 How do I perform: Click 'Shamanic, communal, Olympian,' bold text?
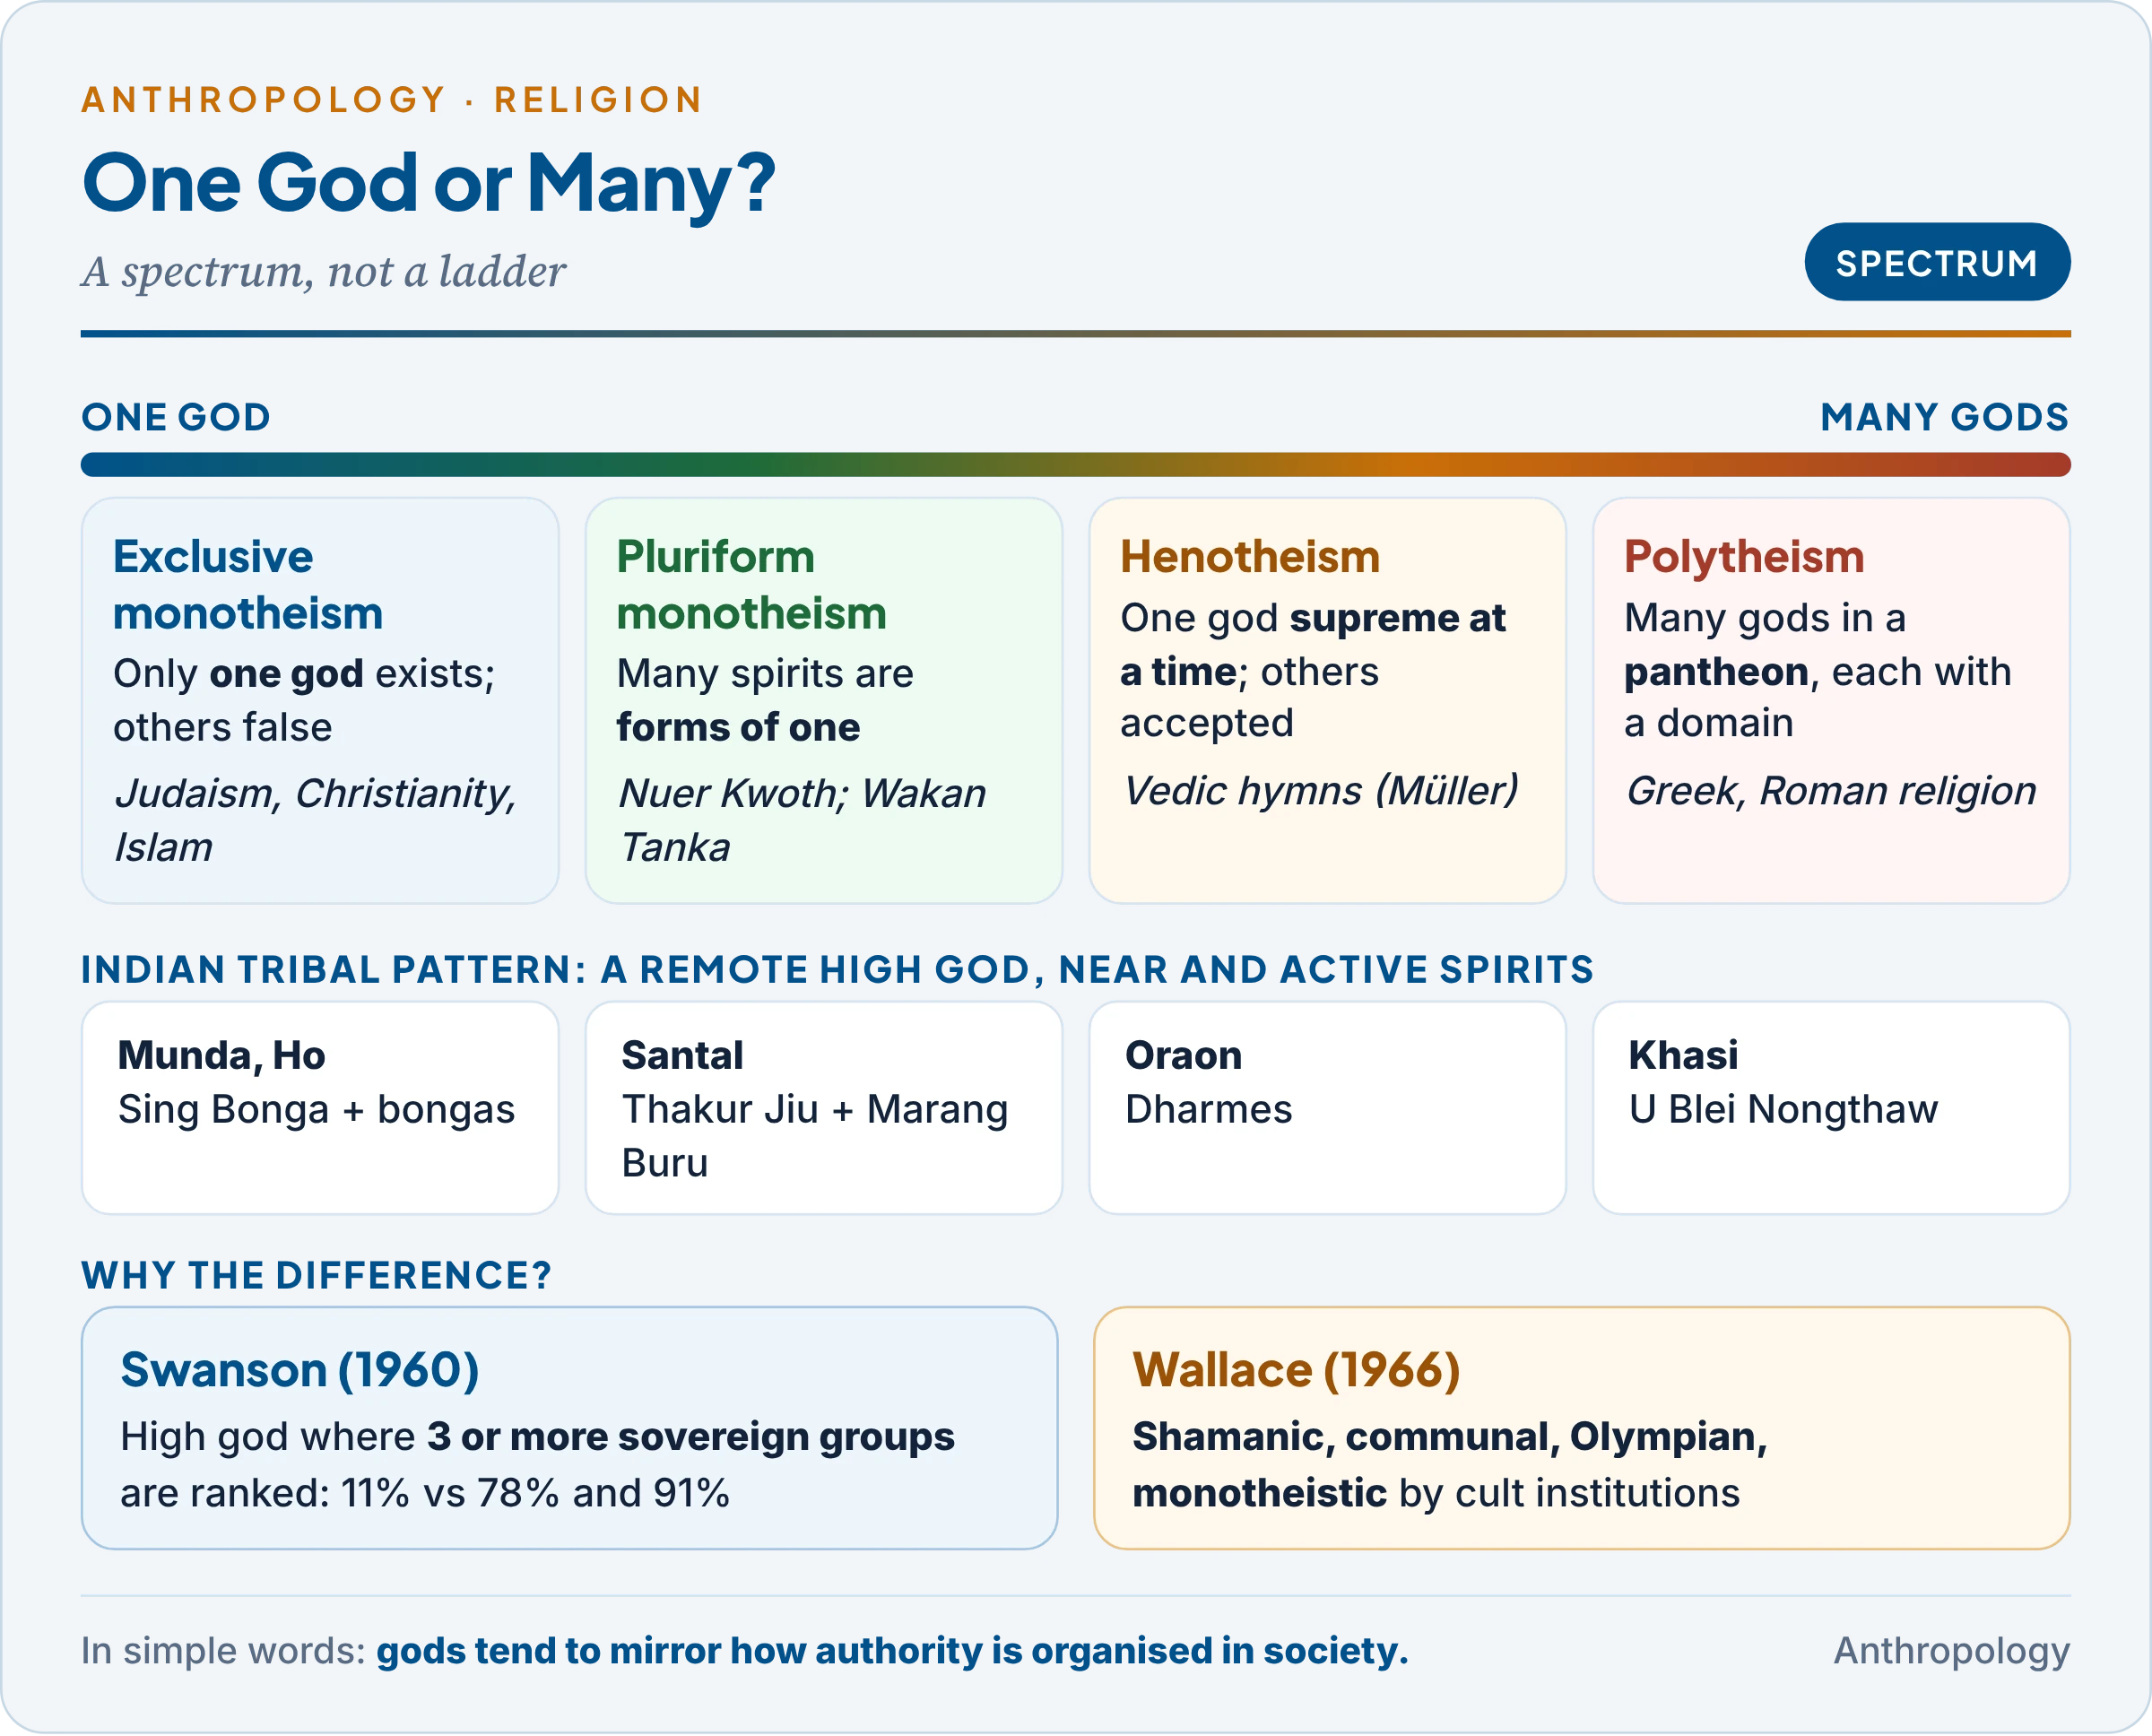click(1450, 1437)
